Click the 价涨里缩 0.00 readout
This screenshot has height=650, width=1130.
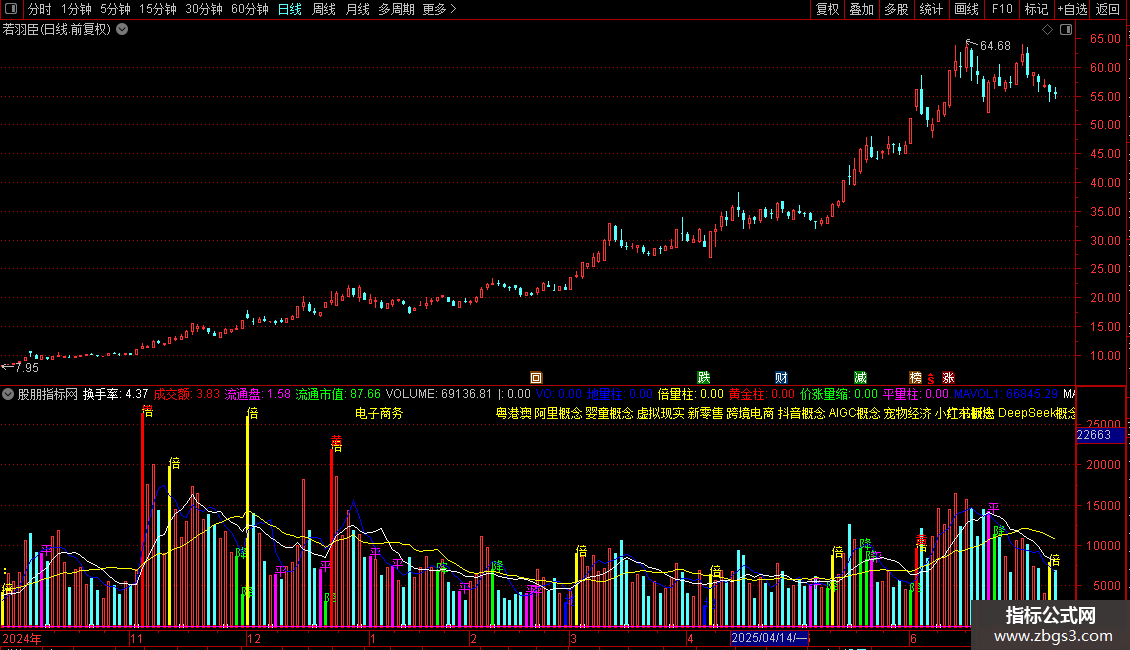coord(839,394)
